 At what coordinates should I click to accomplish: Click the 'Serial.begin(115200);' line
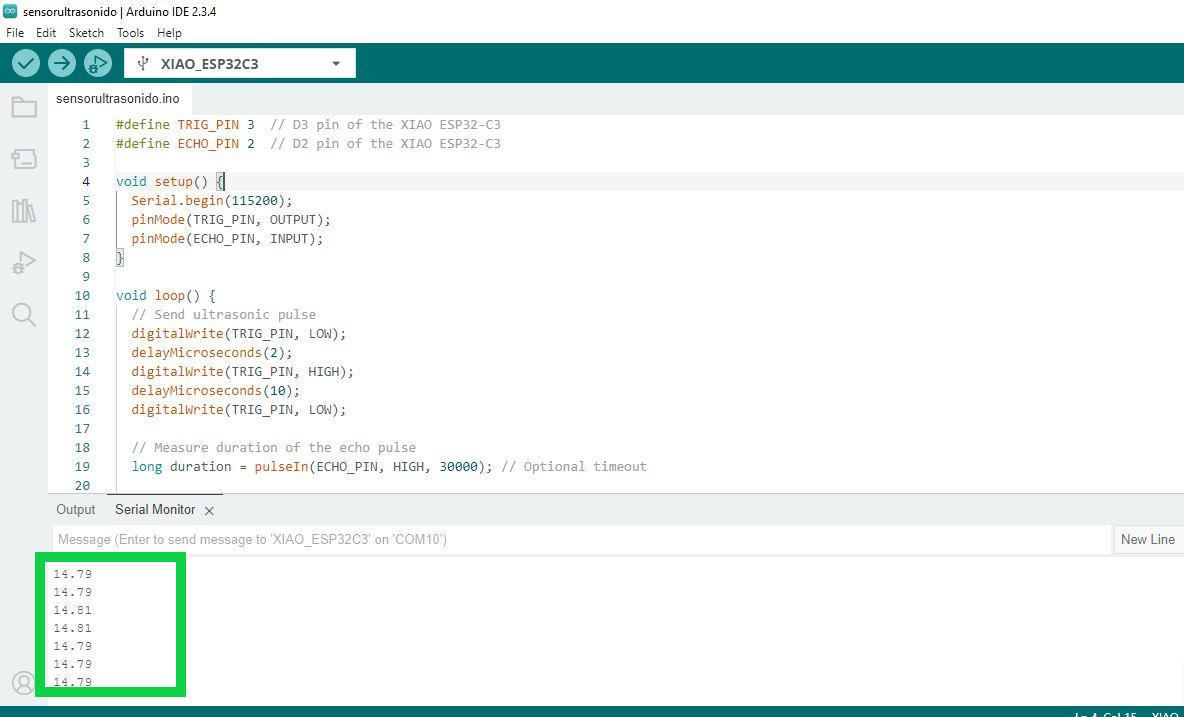click(x=211, y=201)
